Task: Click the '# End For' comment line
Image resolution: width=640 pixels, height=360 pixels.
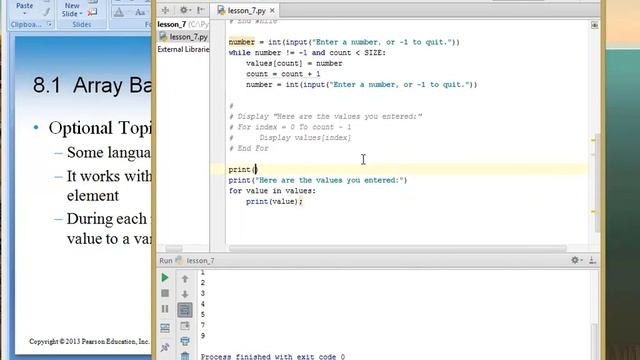Action: pyautogui.click(x=249, y=148)
